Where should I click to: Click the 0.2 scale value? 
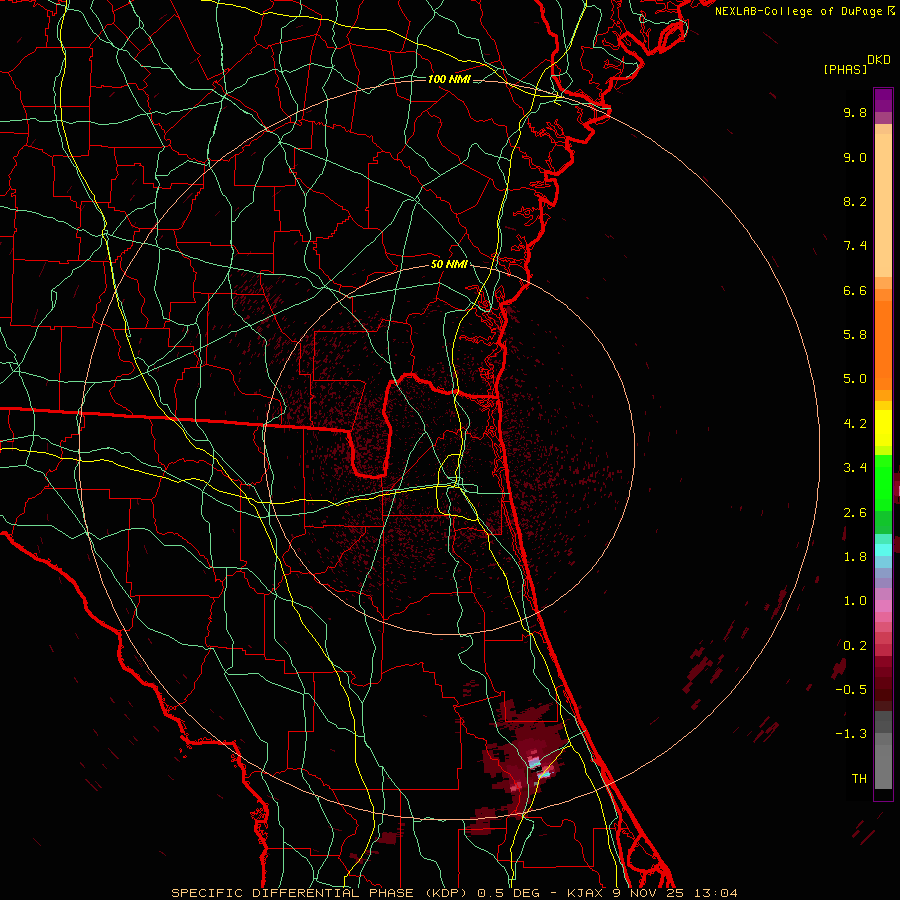tap(855, 646)
